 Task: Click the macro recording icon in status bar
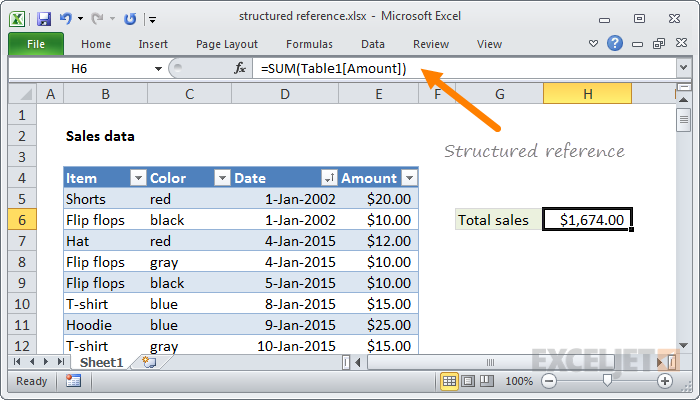point(73,381)
